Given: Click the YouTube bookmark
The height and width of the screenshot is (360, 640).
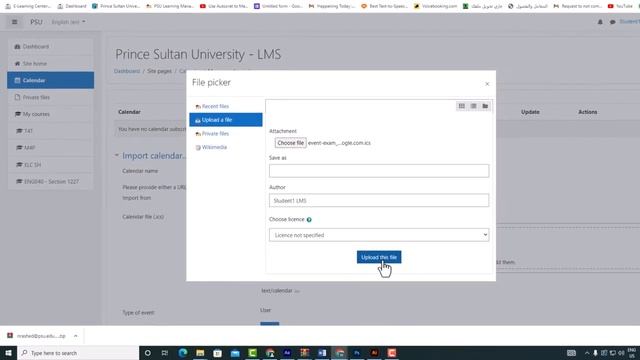Looking at the screenshot, I should pyautogui.click(x=620, y=6).
